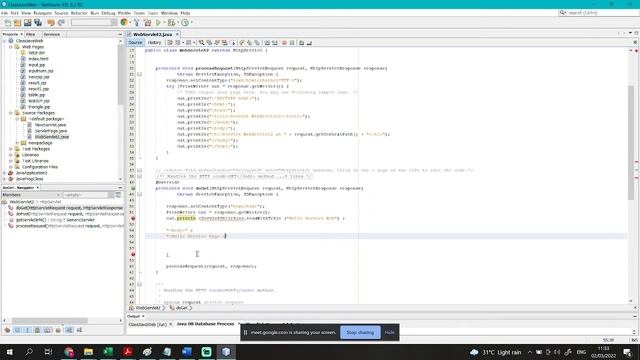Click the Uncomment icon in editor toolbar
Image resolution: width=640 pixels, height=360 pixels.
pyautogui.click(x=309, y=42)
